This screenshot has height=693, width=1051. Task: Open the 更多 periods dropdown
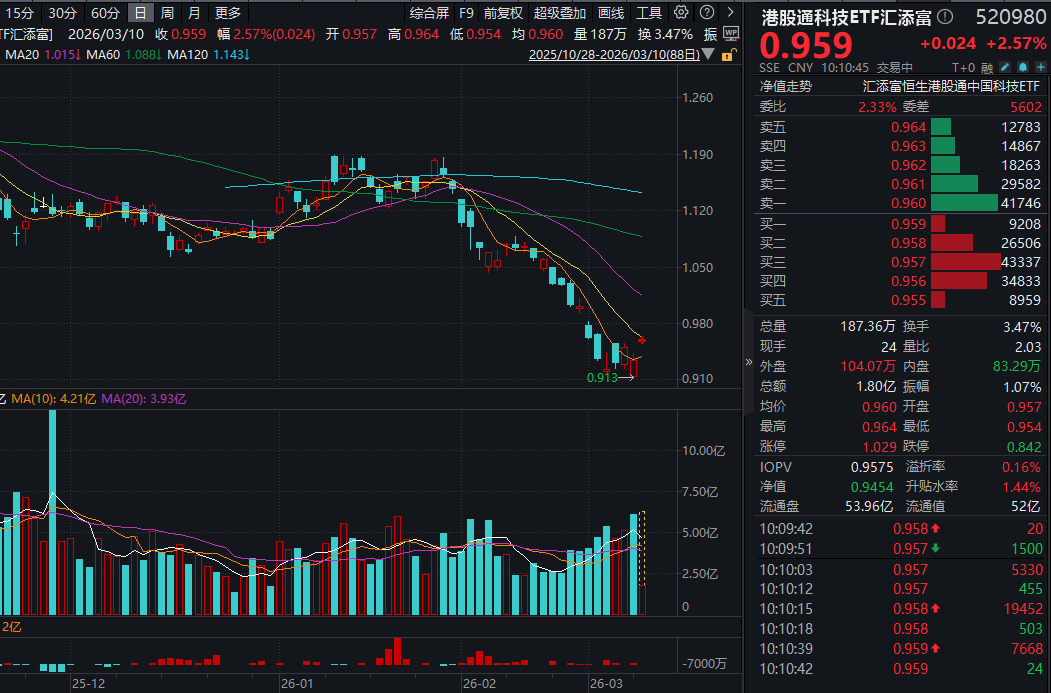tap(227, 13)
